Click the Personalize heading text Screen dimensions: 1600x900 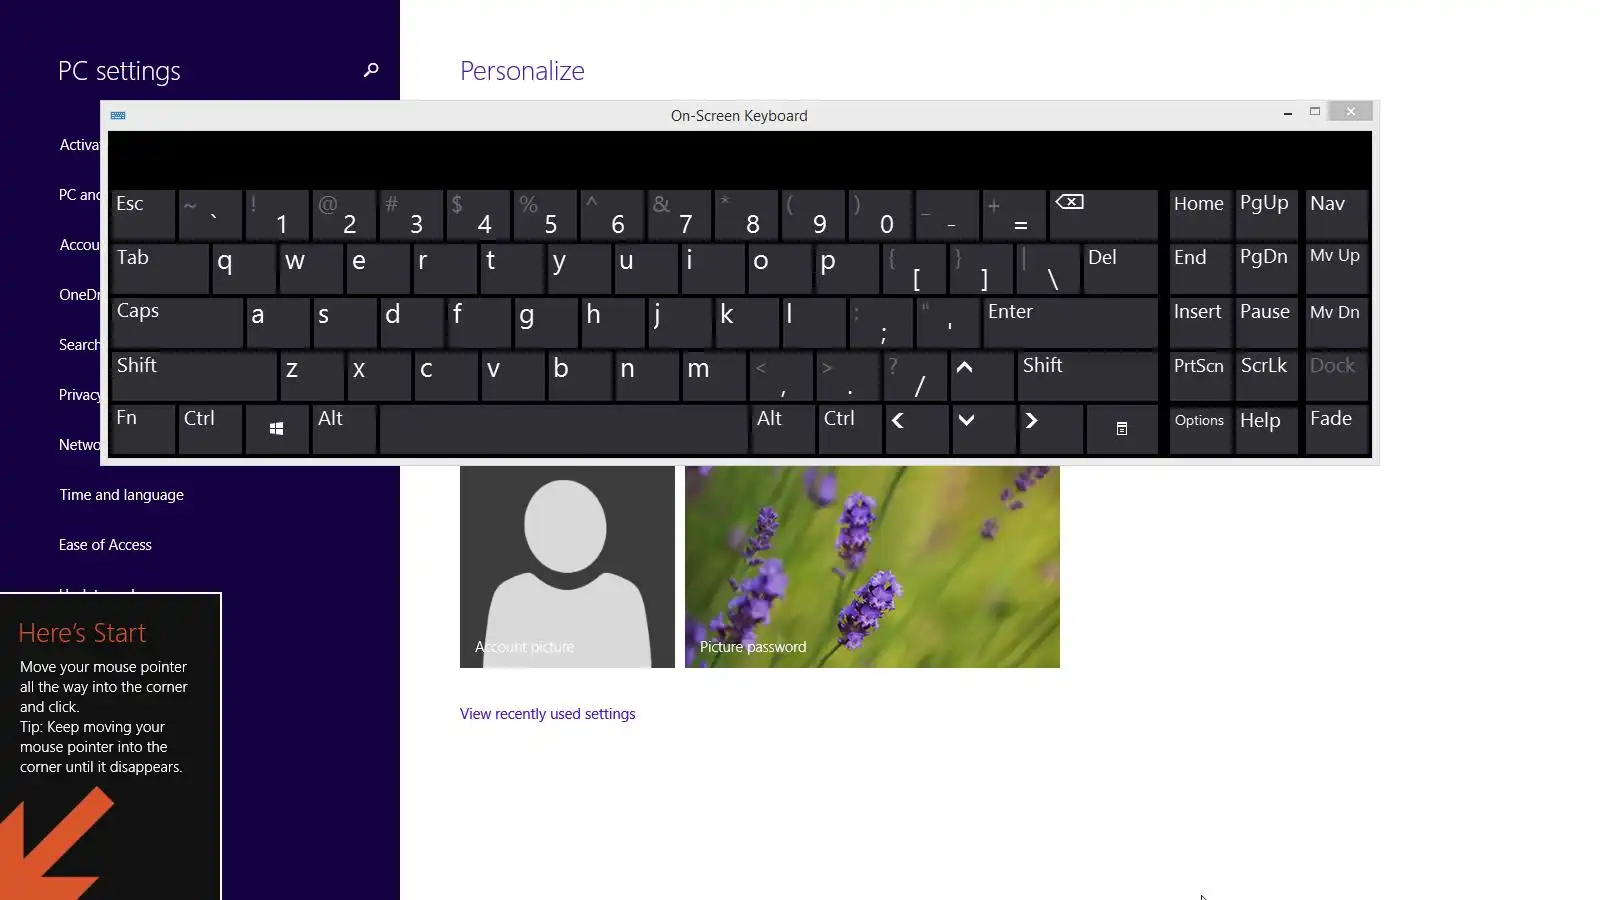tap(522, 71)
